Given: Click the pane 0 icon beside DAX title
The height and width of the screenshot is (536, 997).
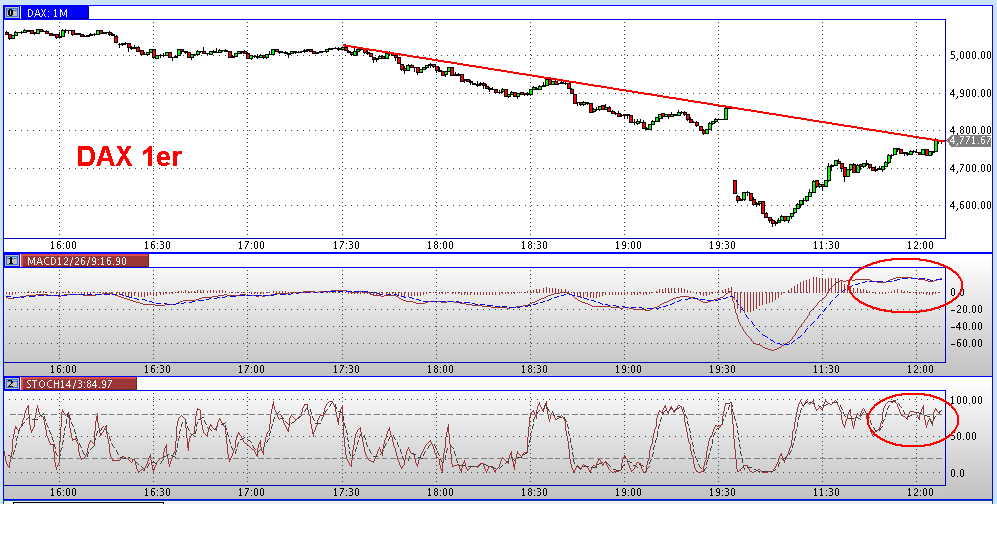Looking at the screenshot, I should [11, 13].
